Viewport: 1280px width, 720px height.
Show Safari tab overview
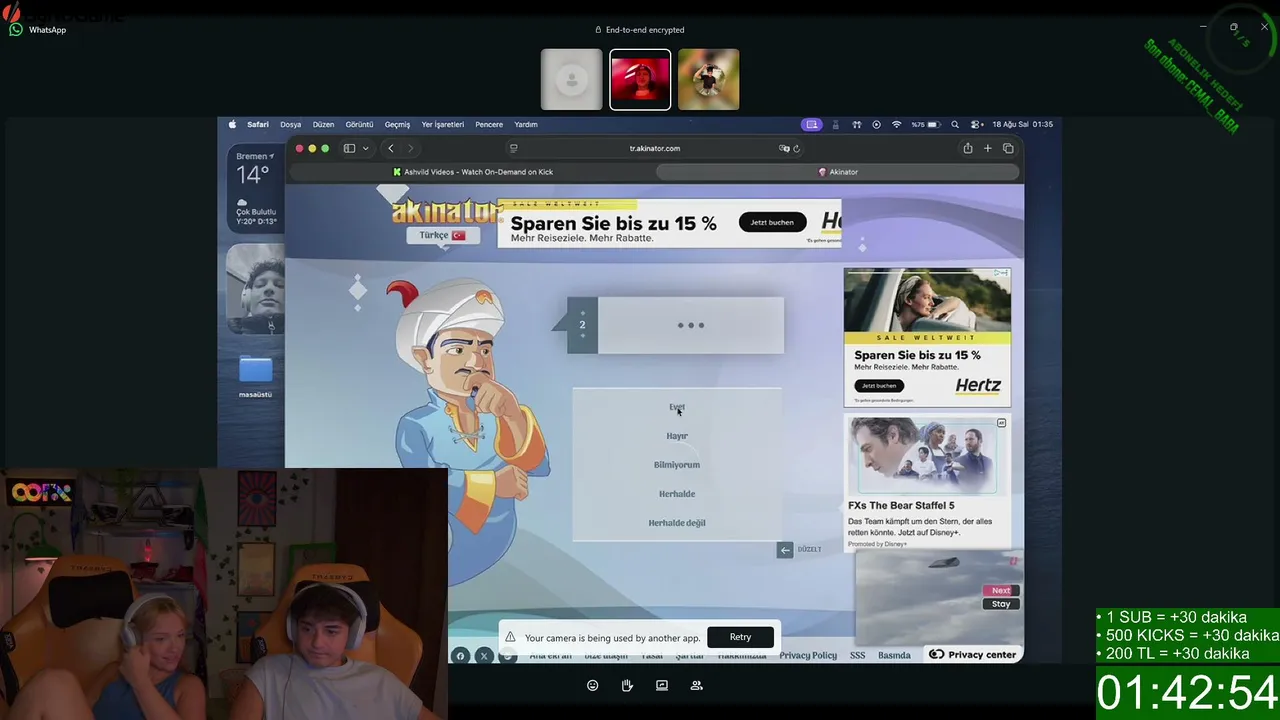(x=1008, y=148)
